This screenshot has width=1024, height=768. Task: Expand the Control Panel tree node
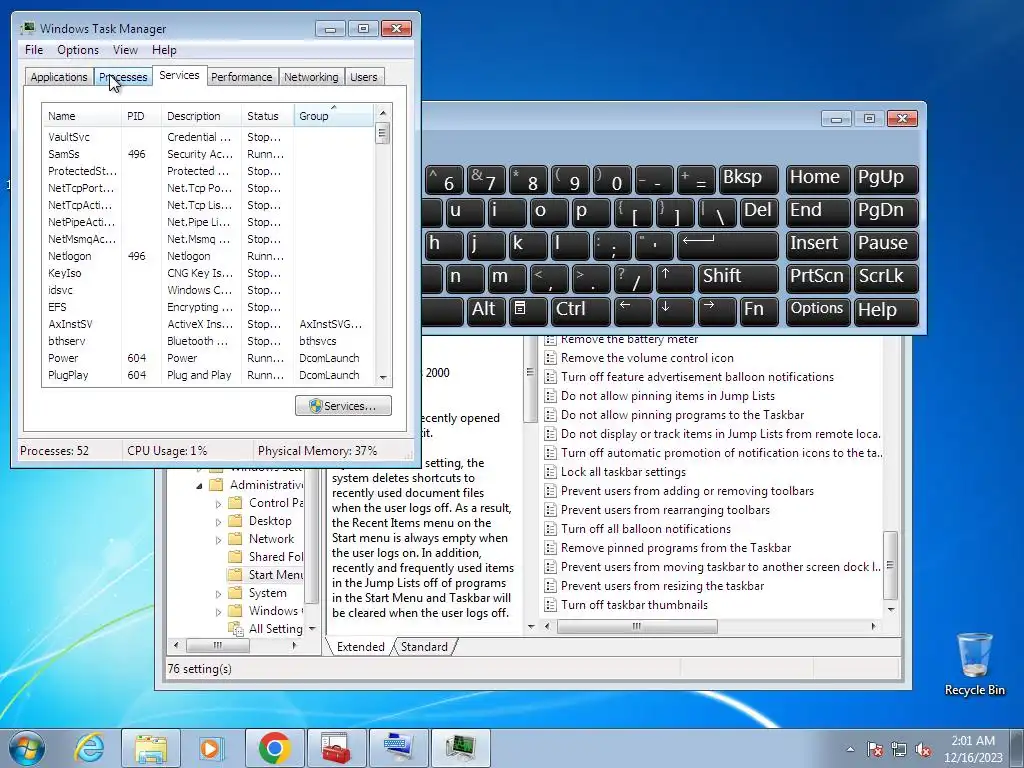pos(219,504)
